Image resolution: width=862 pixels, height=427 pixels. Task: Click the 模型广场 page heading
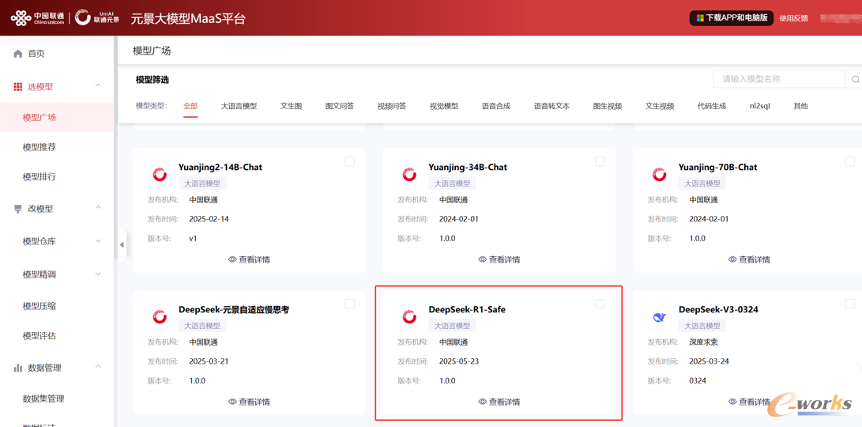152,51
